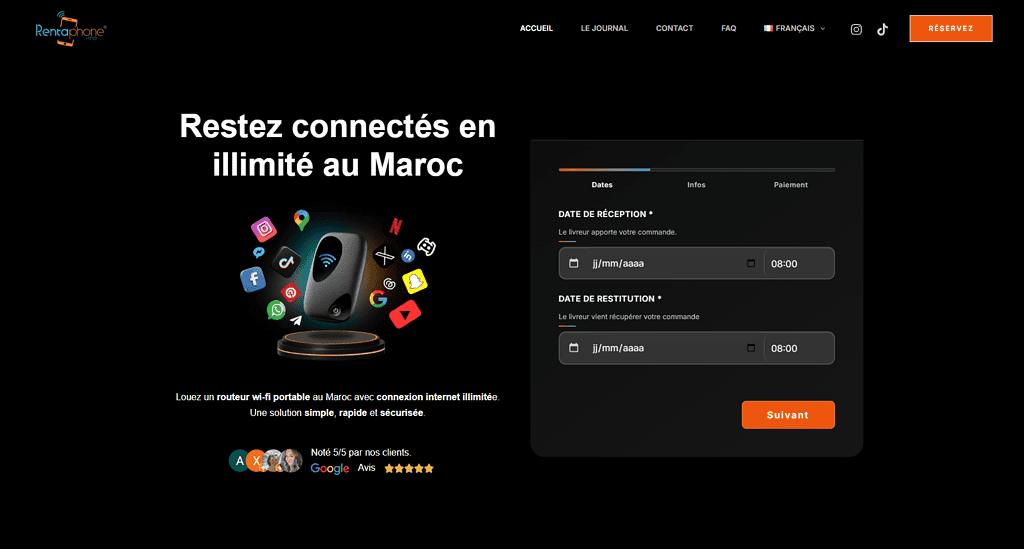
Task: Open the TikTok icon in header
Action: pyautogui.click(x=882, y=29)
